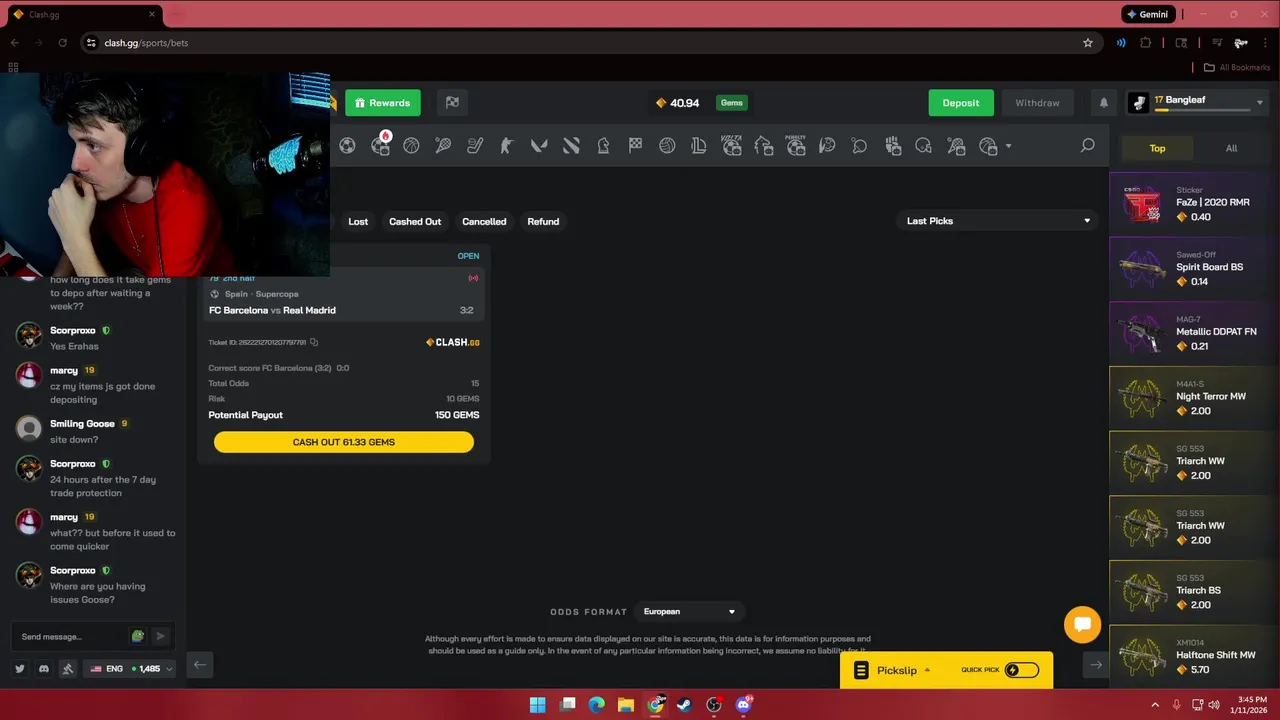Toggle the Quick Pick switch
Viewport: 1280px width, 720px height.
point(1021,670)
